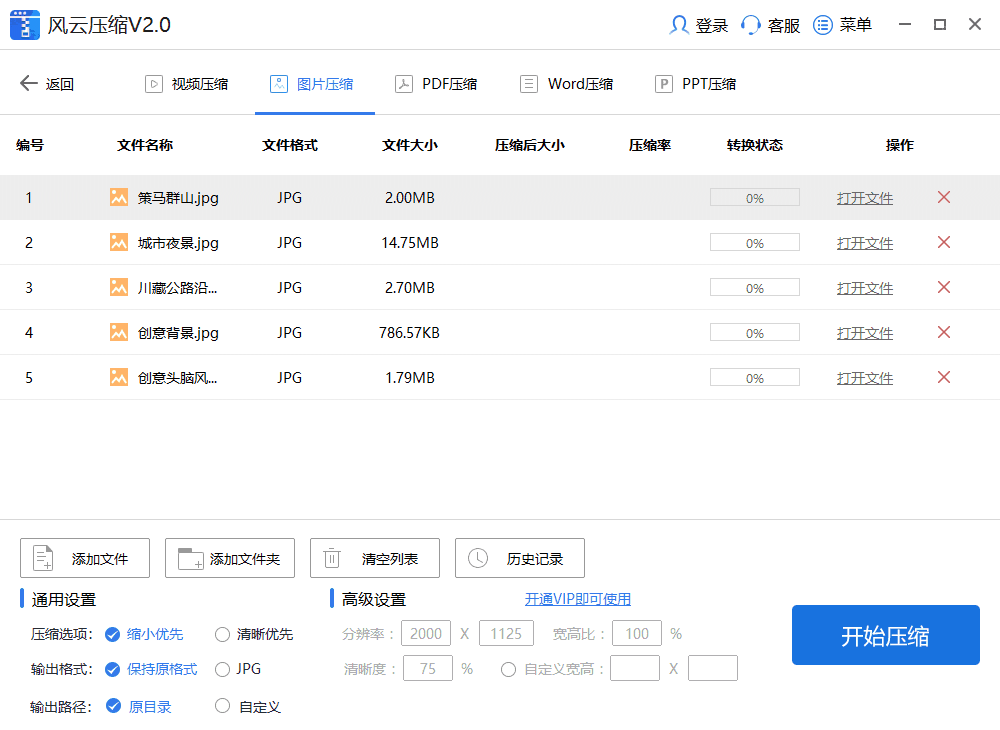
Task: Click the login user icon
Action: (680, 25)
